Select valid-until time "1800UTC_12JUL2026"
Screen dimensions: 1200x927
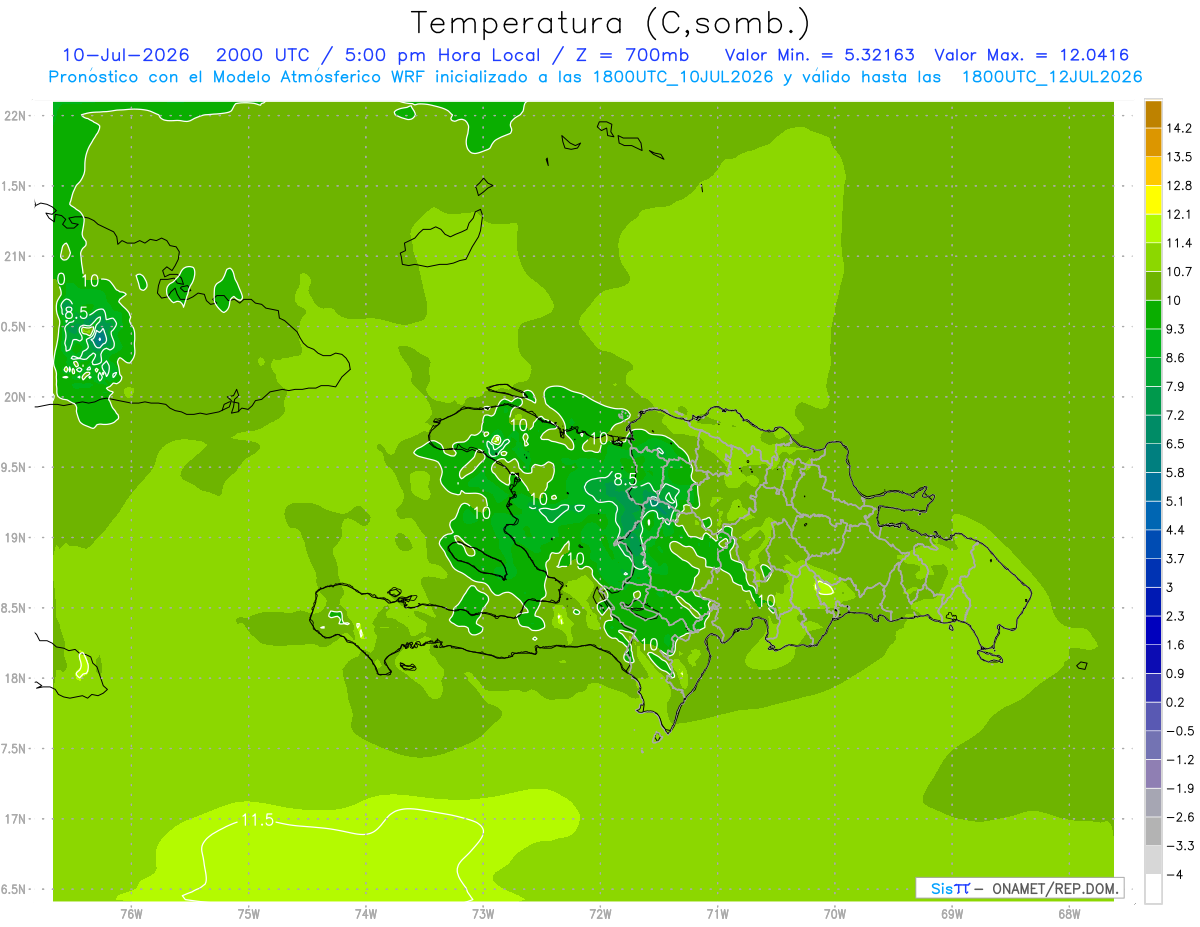point(1052,77)
